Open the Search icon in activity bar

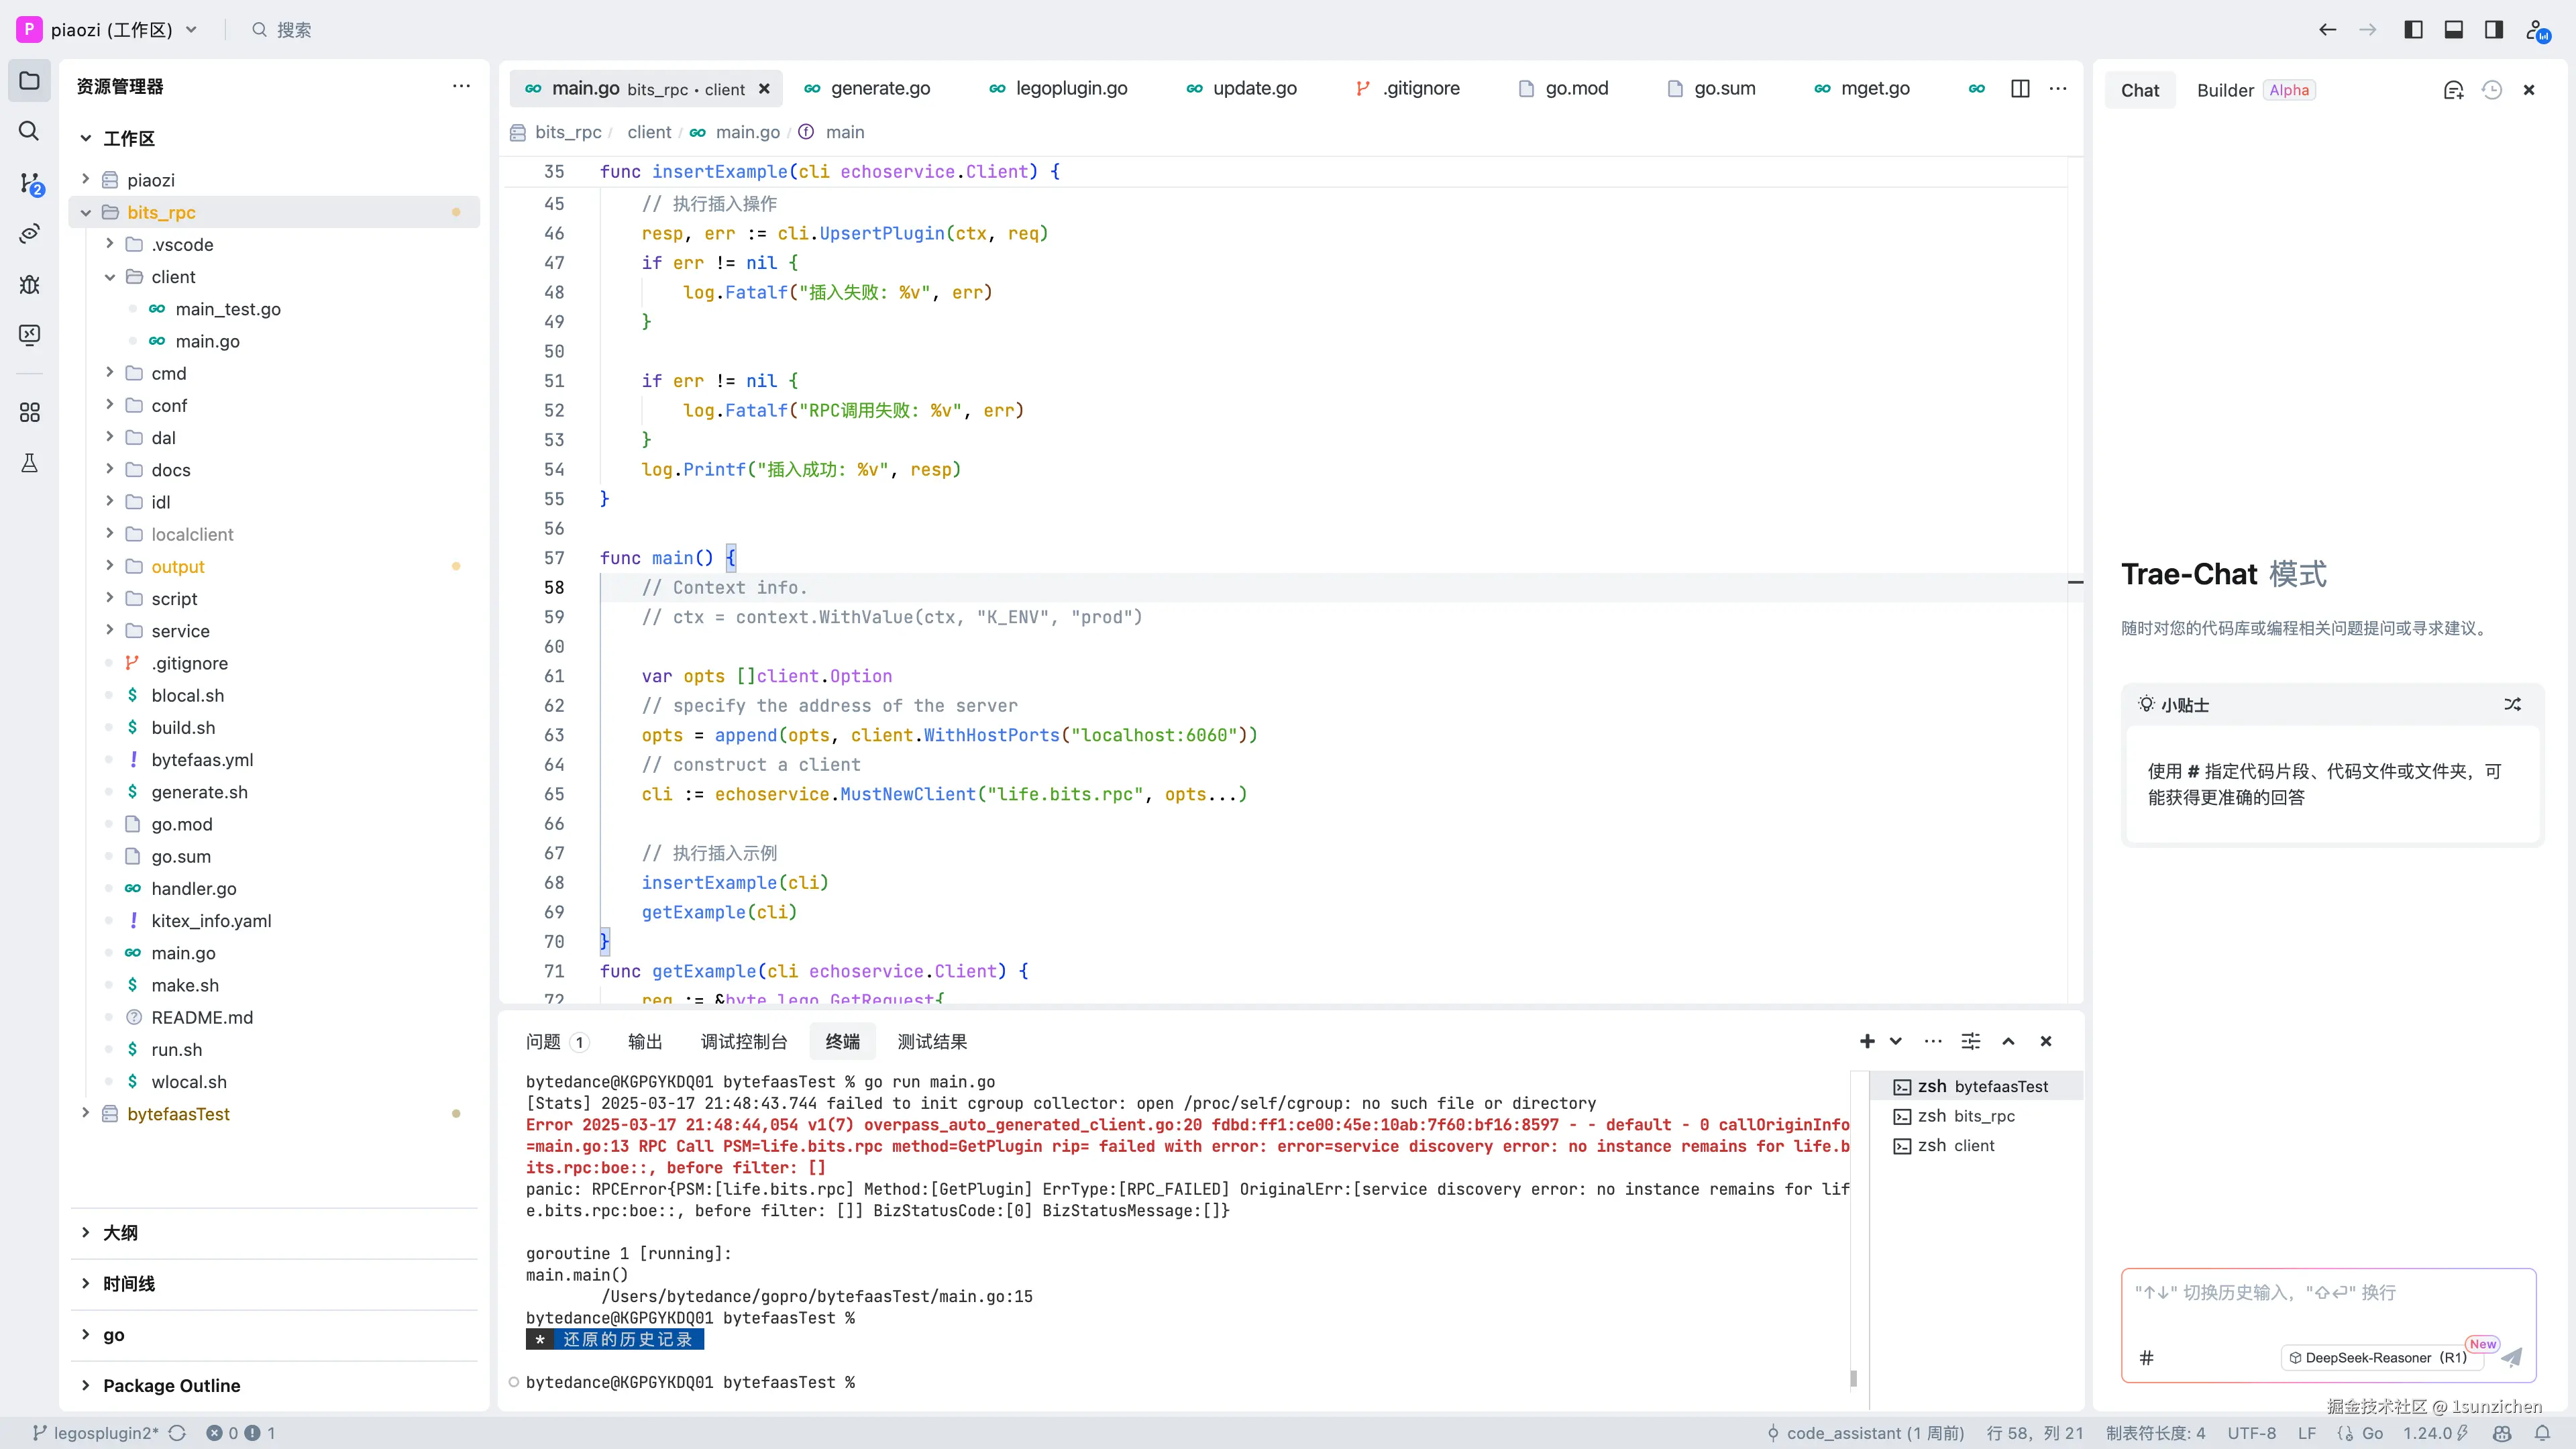click(x=29, y=131)
